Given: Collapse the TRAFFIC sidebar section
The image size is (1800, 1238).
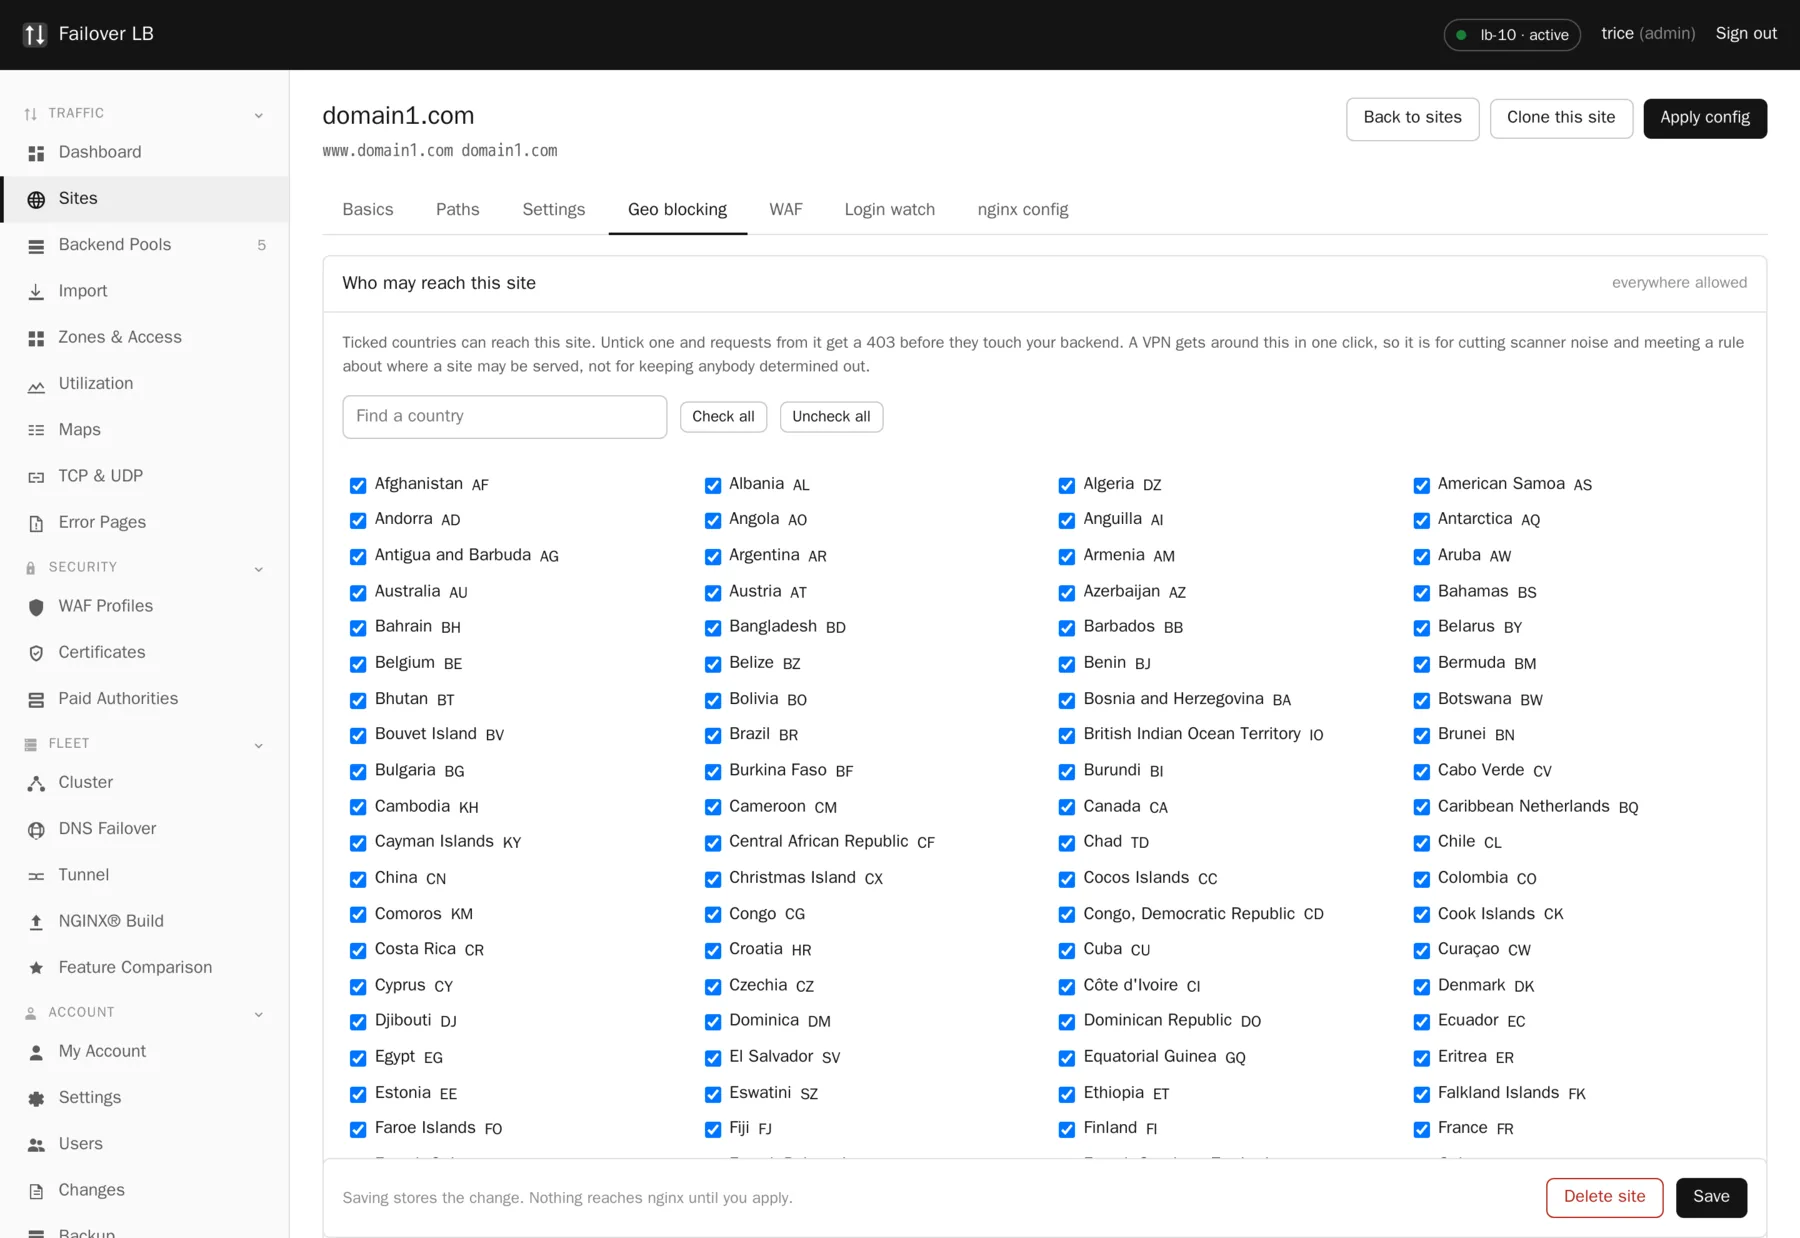Looking at the screenshot, I should [258, 115].
